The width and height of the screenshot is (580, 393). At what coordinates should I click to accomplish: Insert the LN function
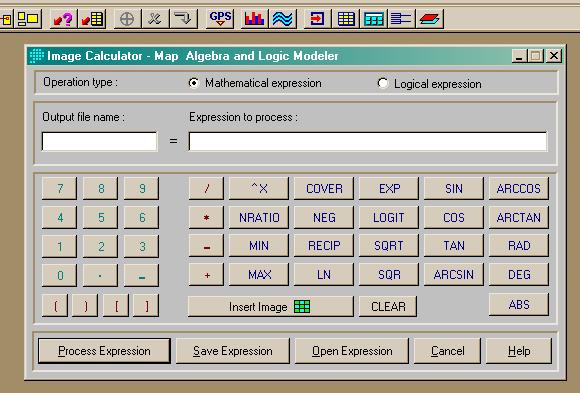coord(324,275)
